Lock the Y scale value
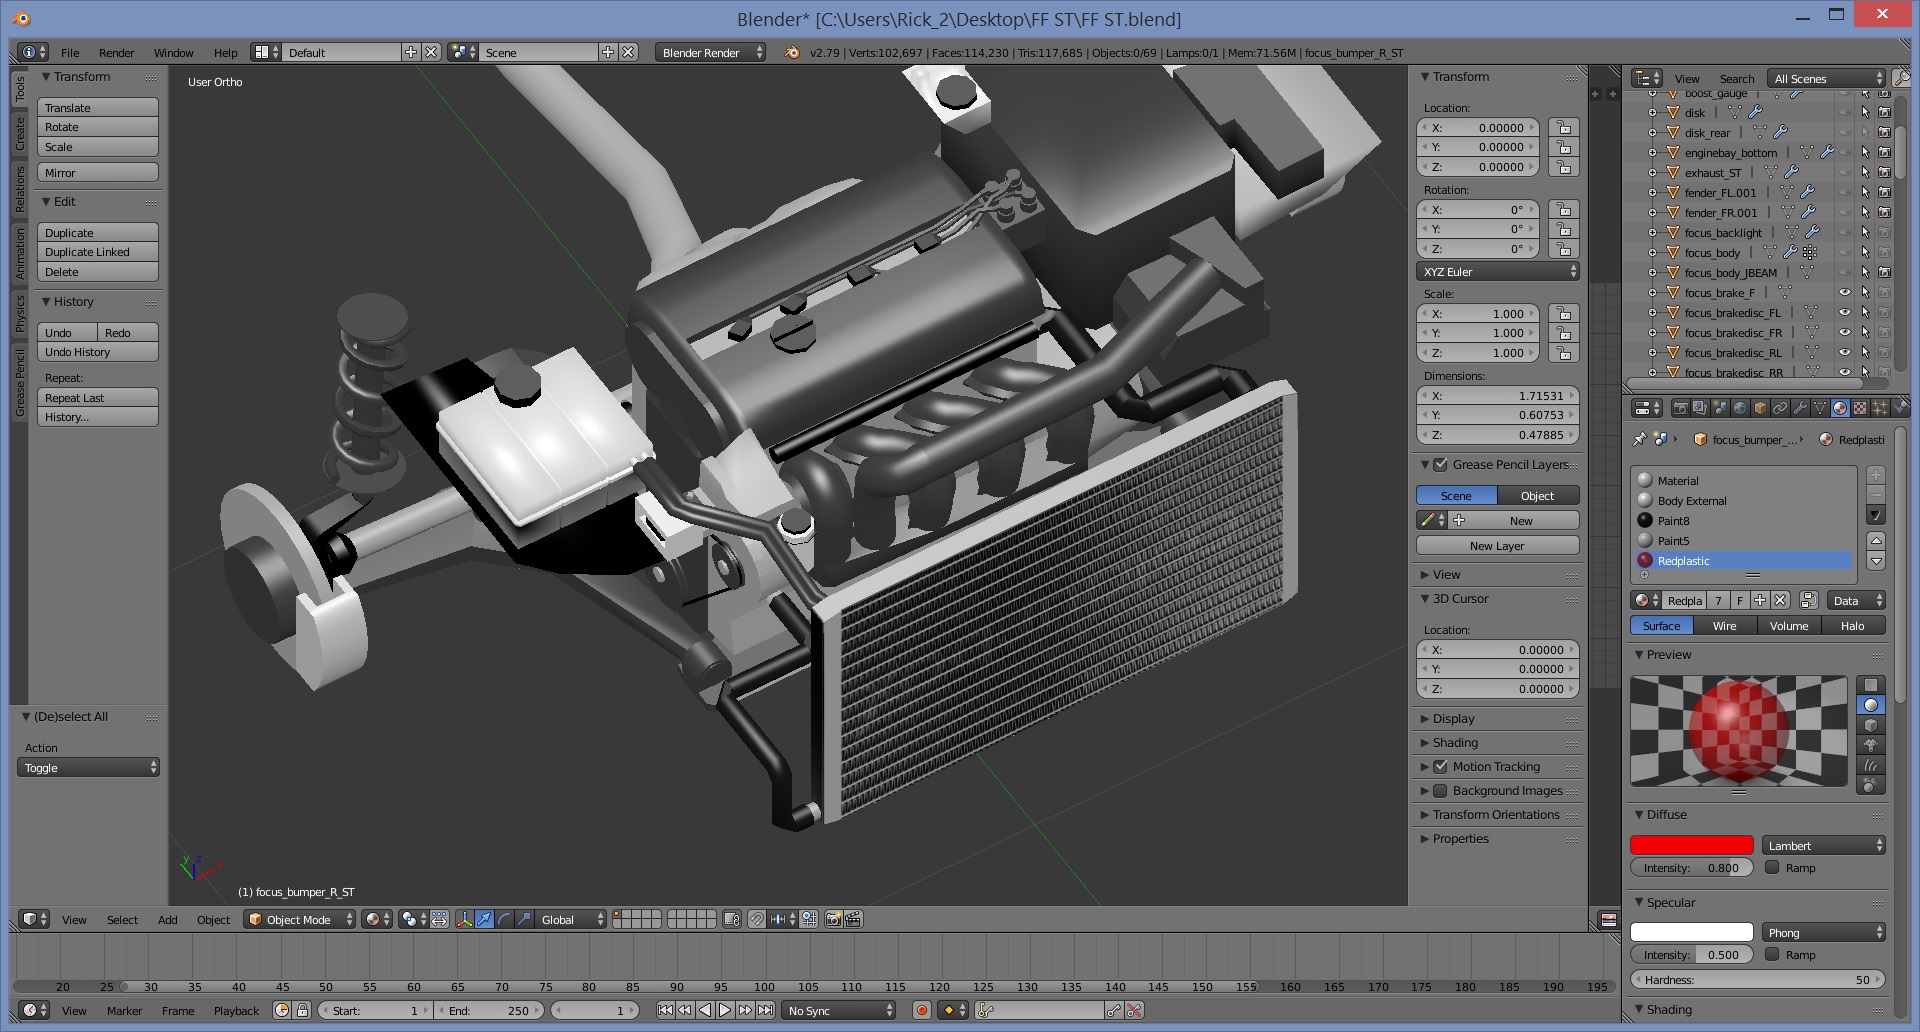 1564,333
